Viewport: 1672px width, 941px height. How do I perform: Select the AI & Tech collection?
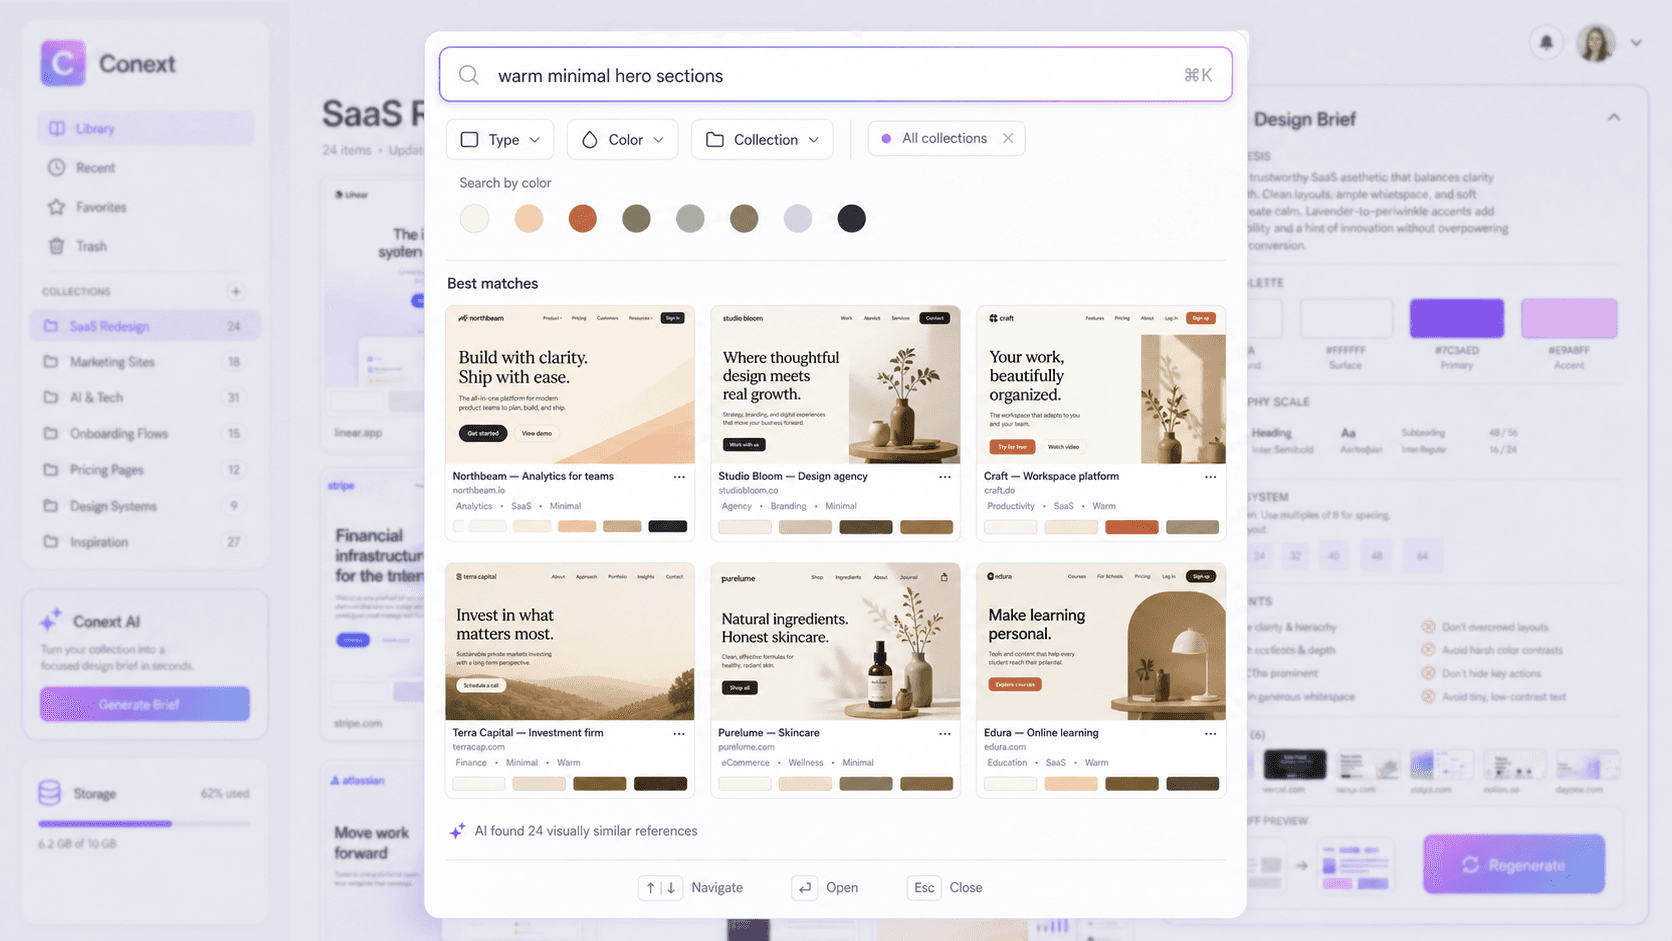pyautogui.click(x=145, y=397)
